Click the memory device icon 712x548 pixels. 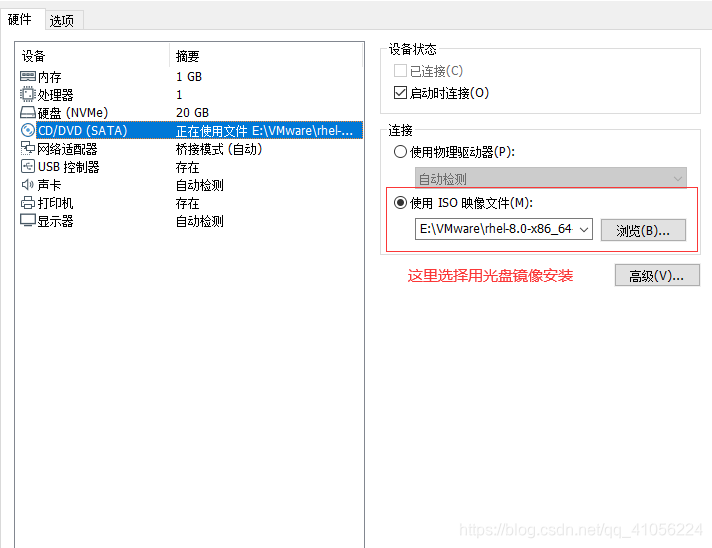[28, 76]
